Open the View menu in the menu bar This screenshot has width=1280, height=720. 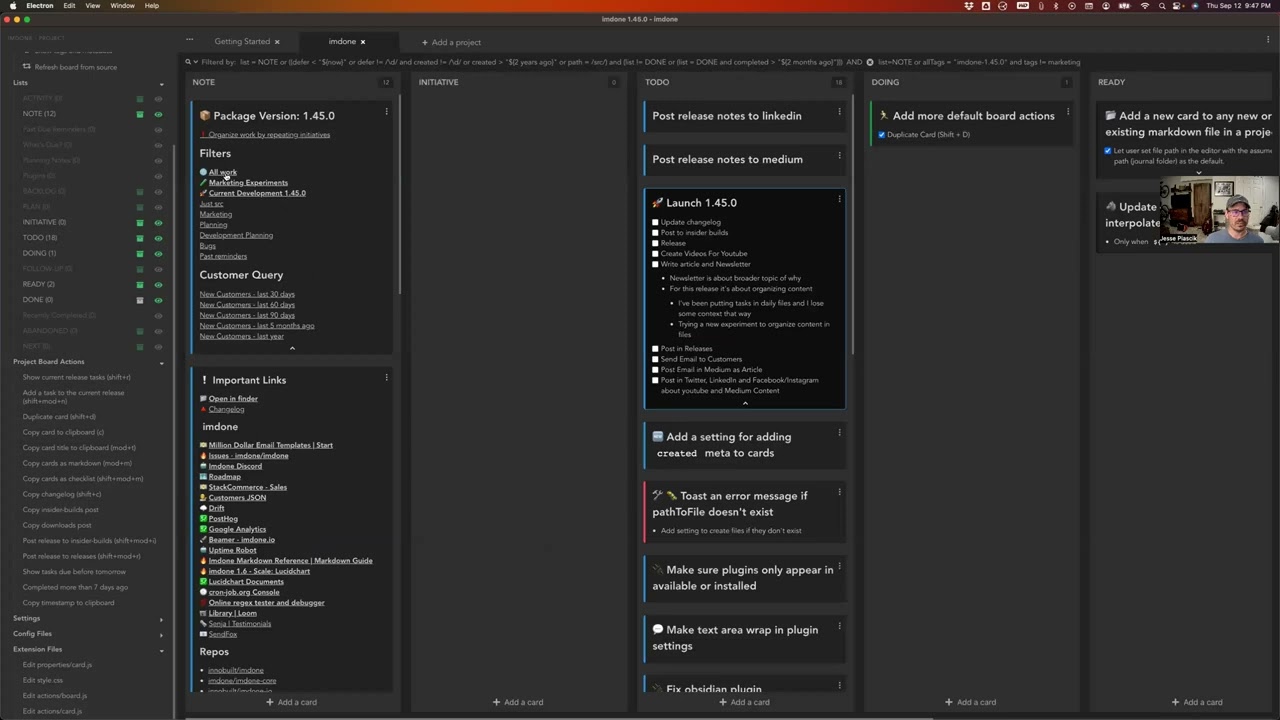[x=92, y=6]
